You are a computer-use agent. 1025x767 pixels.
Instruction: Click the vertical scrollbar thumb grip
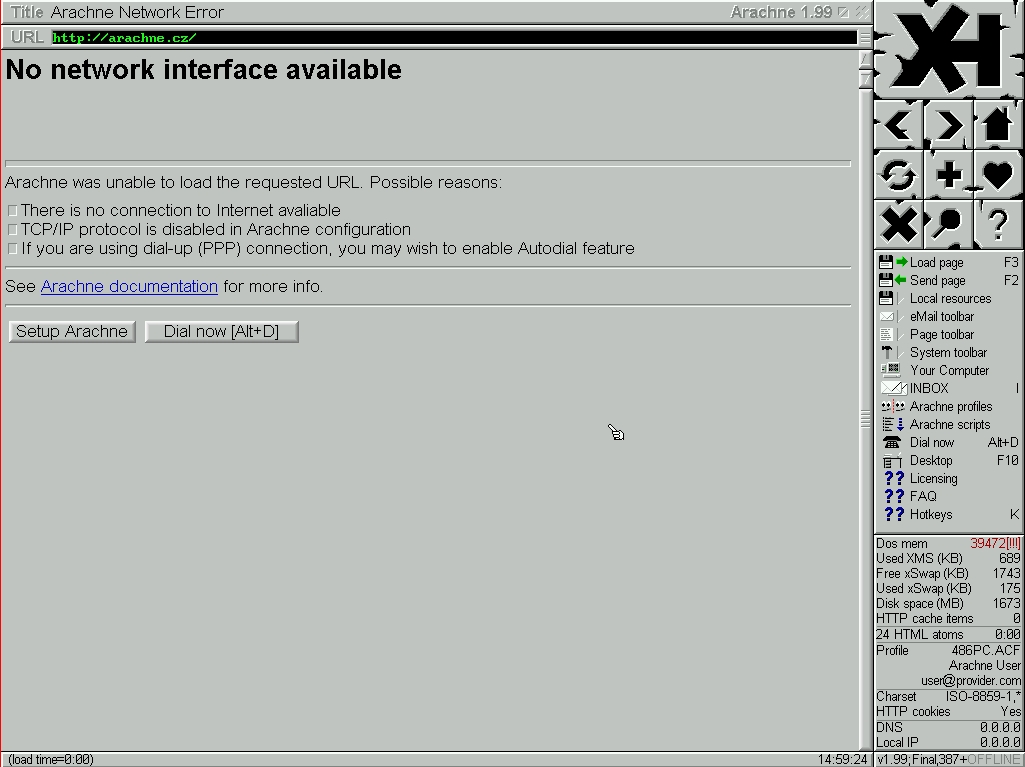tap(865, 419)
